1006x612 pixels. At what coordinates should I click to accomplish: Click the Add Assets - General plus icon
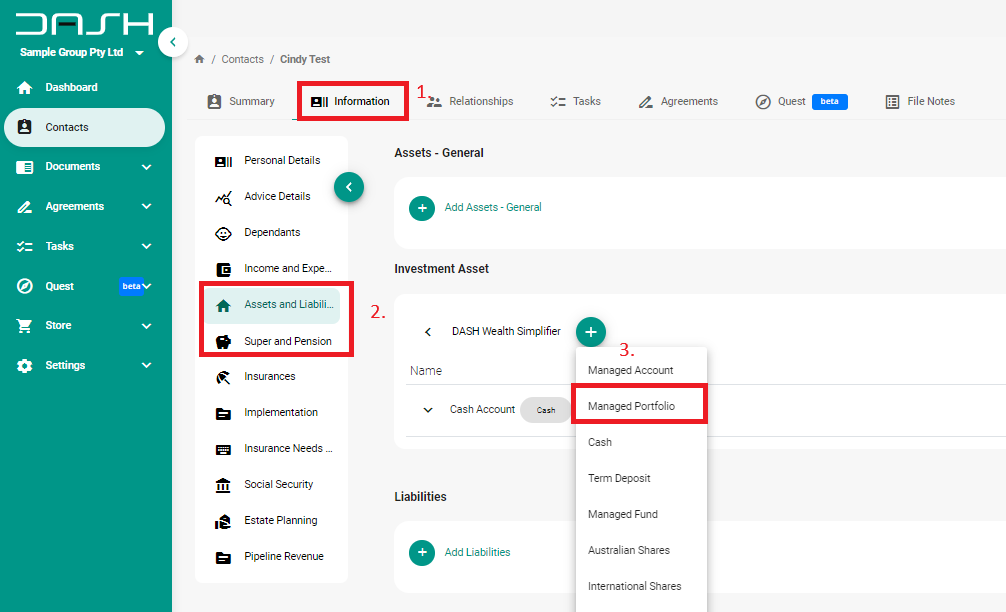coord(422,208)
